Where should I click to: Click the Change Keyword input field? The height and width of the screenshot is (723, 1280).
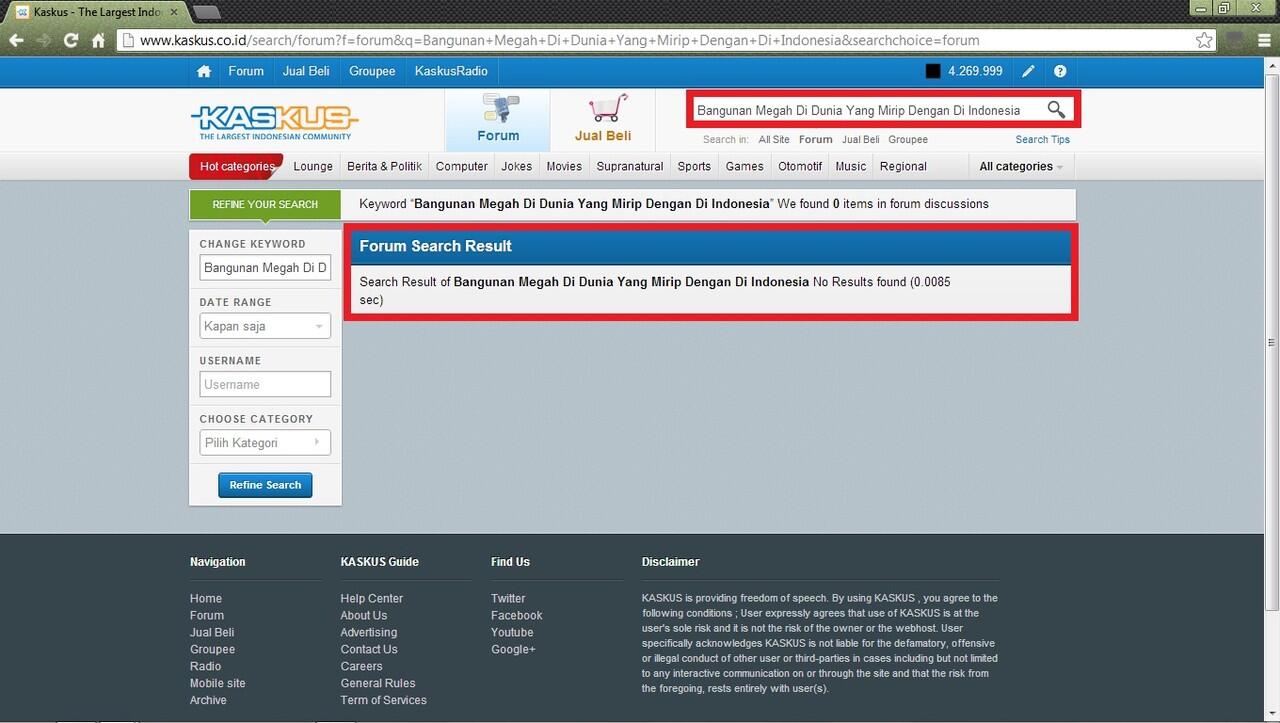click(265, 268)
